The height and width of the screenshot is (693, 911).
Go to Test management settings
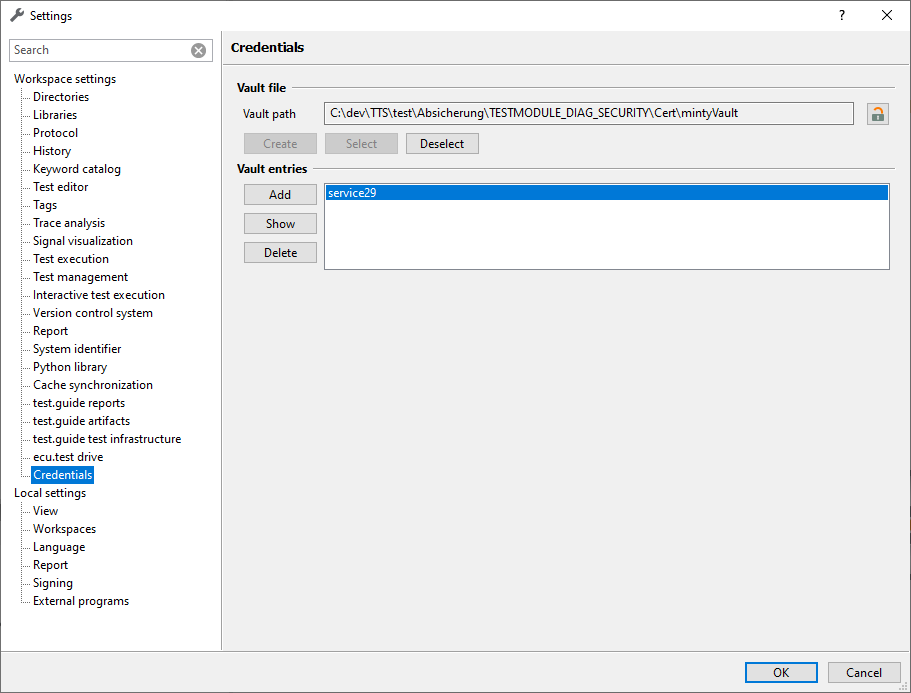tap(81, 277)
